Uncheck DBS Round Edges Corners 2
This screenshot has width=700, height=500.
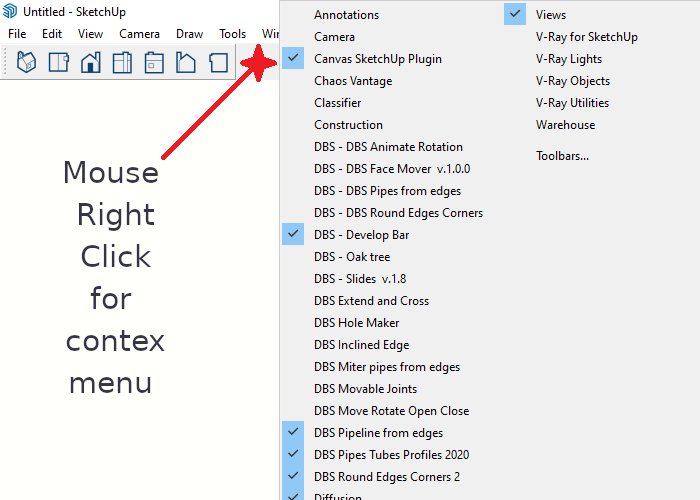(x=388, y=477)
